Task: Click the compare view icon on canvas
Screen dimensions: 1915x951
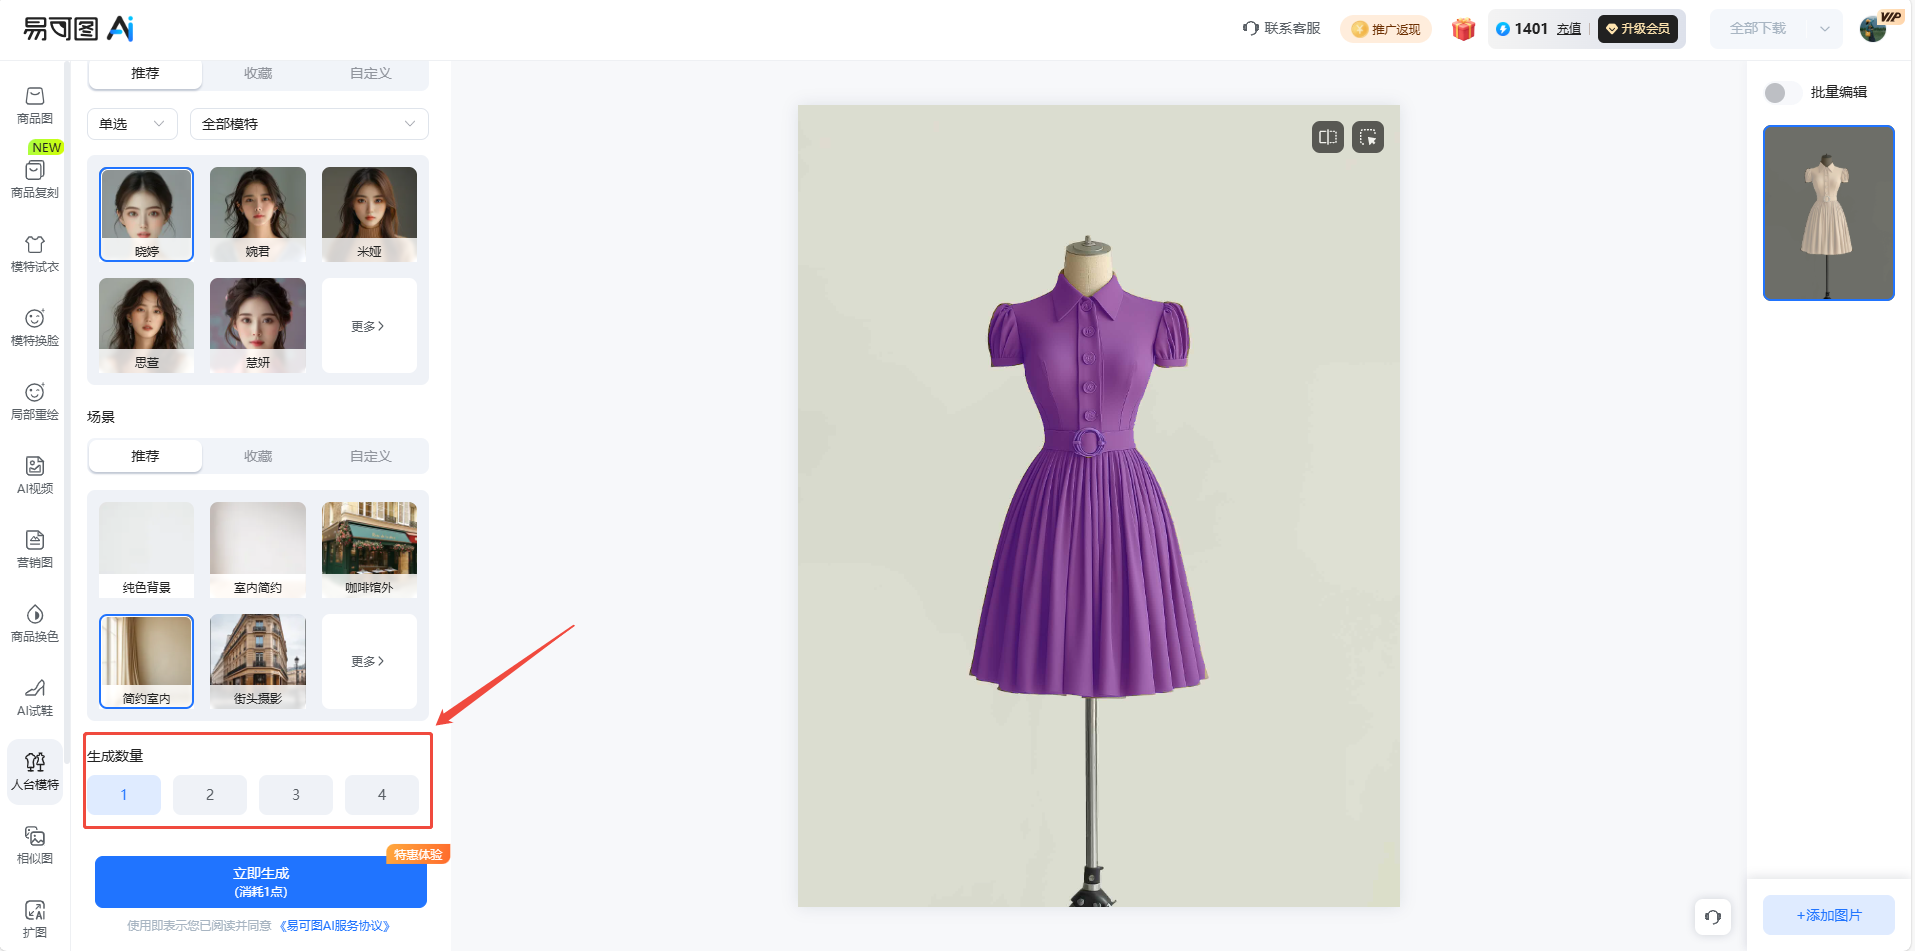Action: [x=1328, y=137]
